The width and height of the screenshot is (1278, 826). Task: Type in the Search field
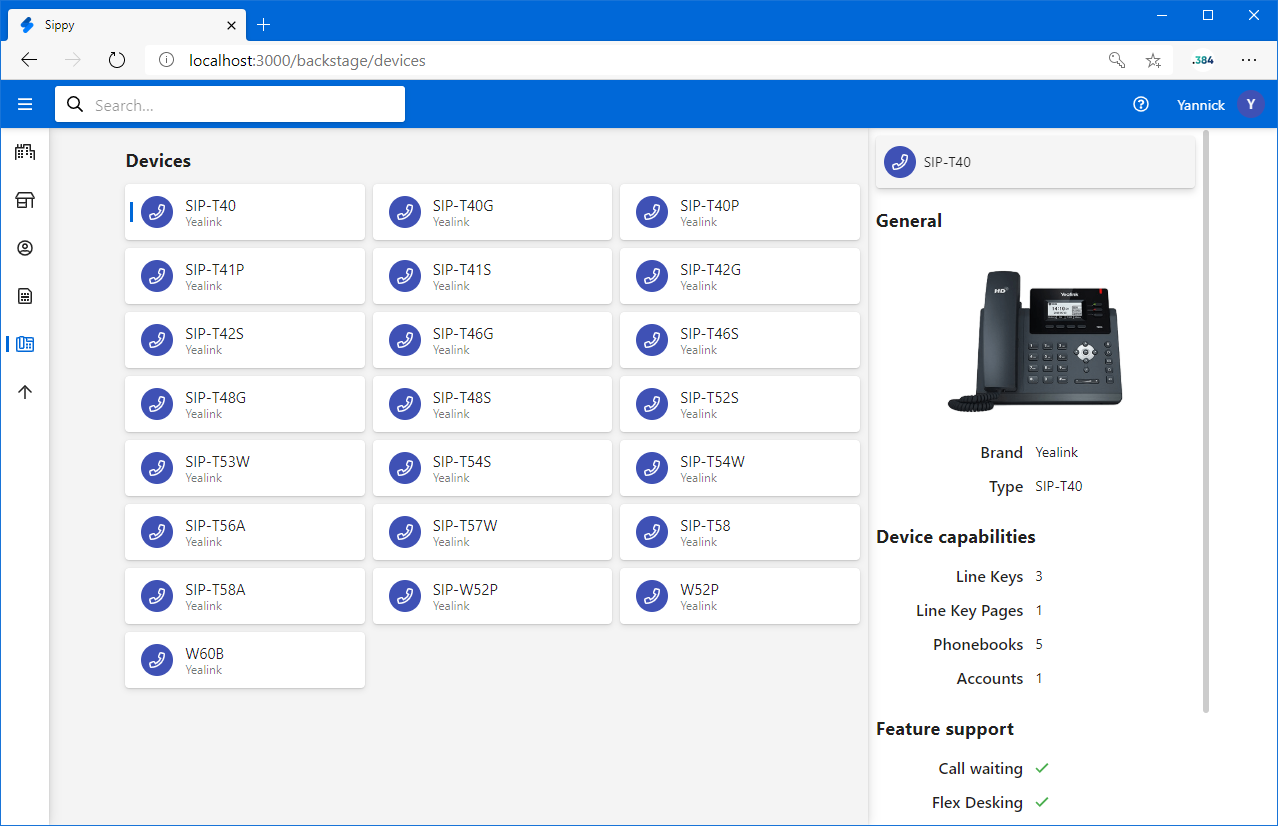(x=230, y=104)
